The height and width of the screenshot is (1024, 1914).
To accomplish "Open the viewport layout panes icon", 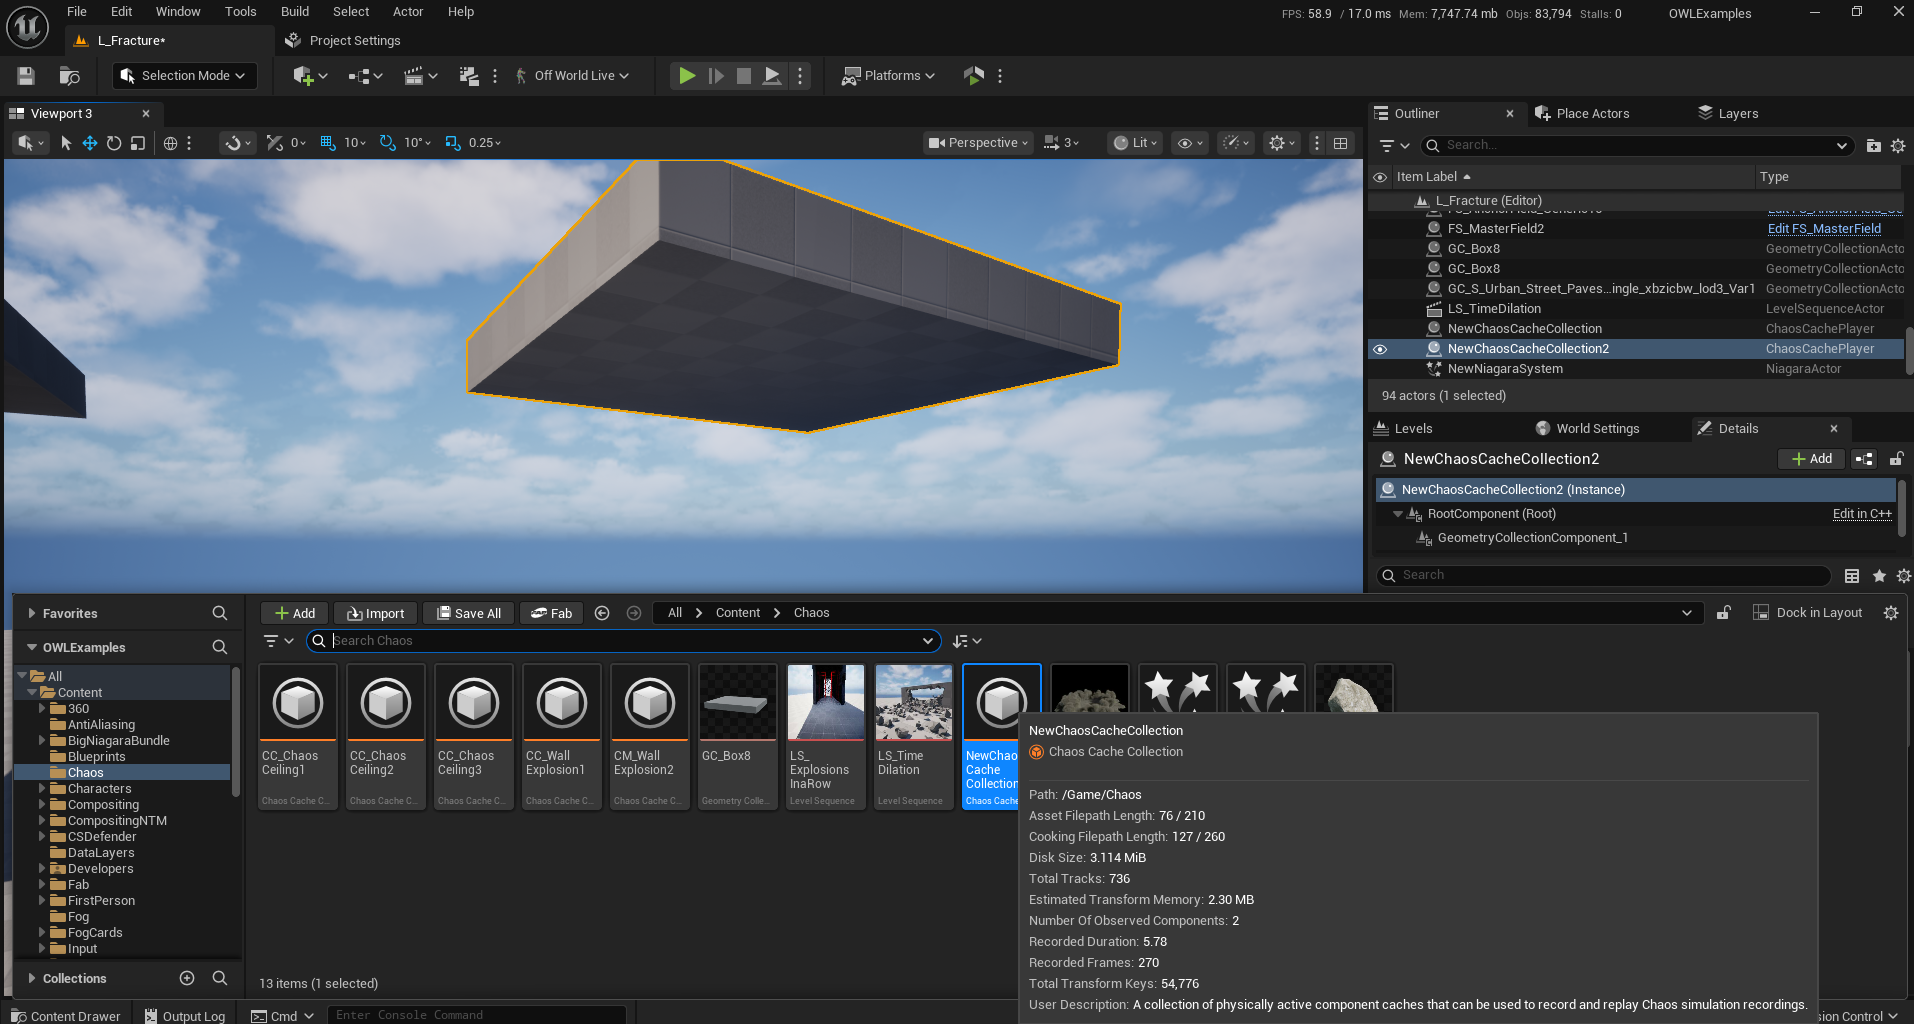I will (x=1341, y=143).
